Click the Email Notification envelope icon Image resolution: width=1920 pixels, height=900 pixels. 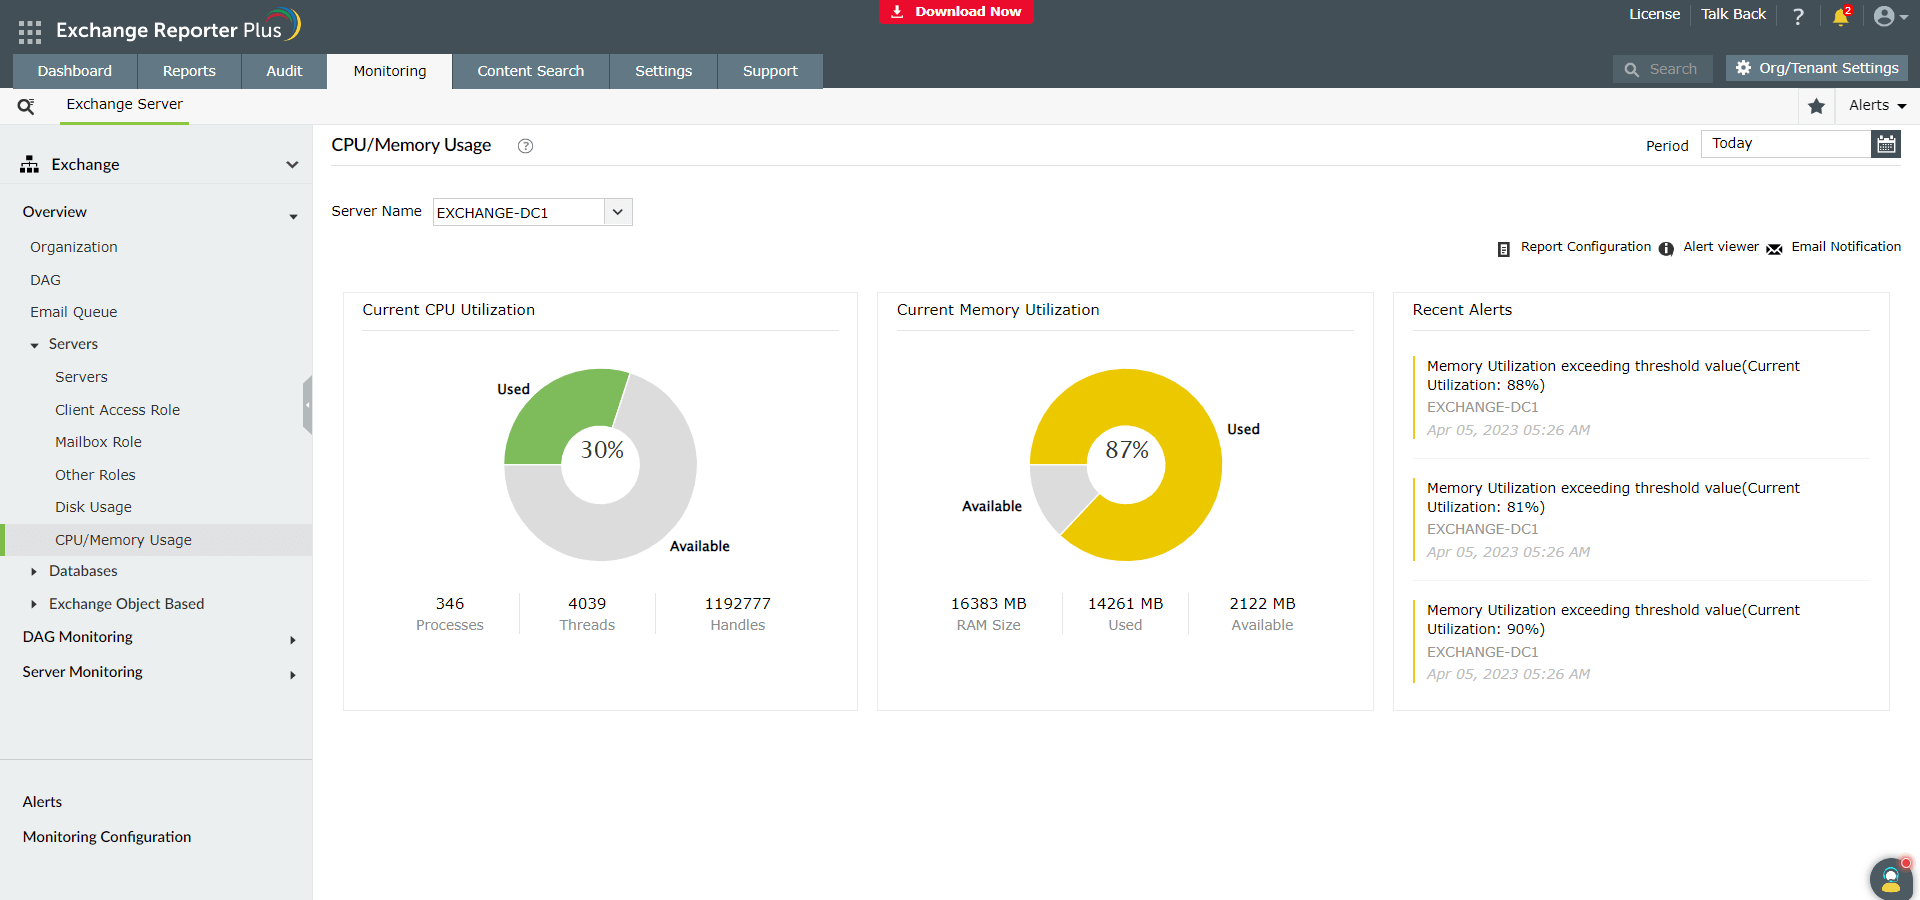pyautogui.click(x=1774, y=249)
